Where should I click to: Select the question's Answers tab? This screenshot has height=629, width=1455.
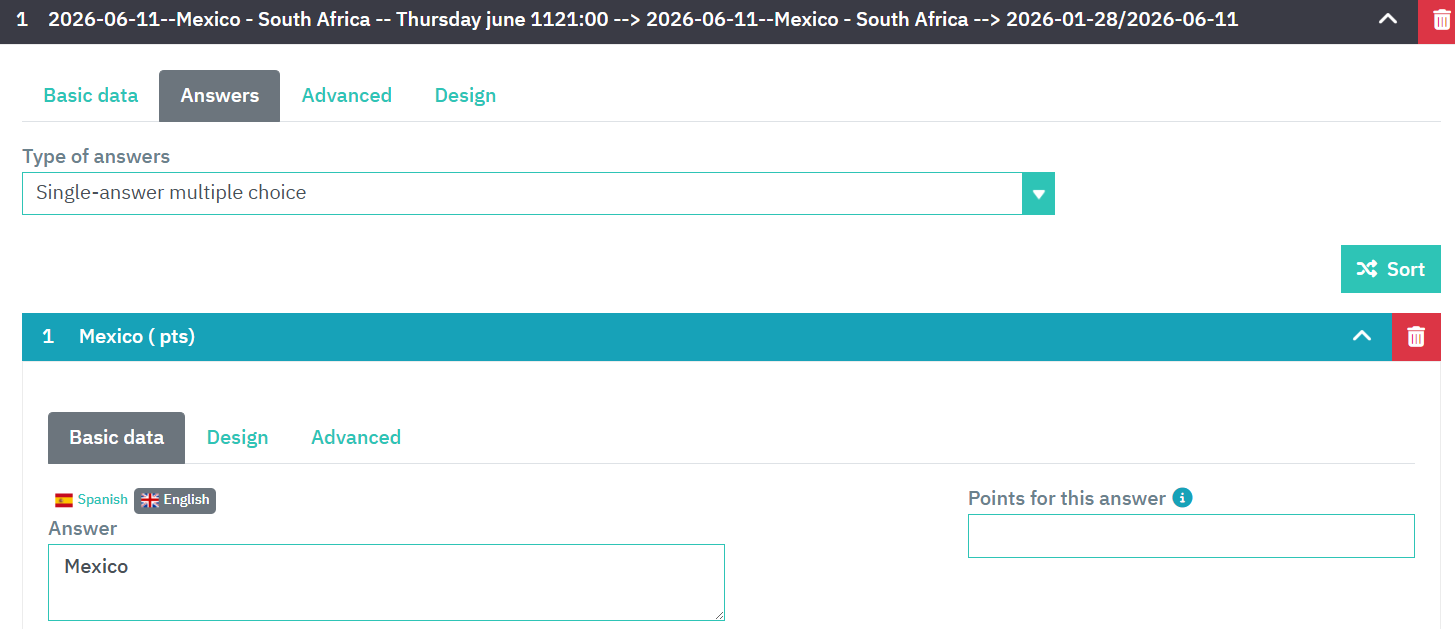coord(219,96)
